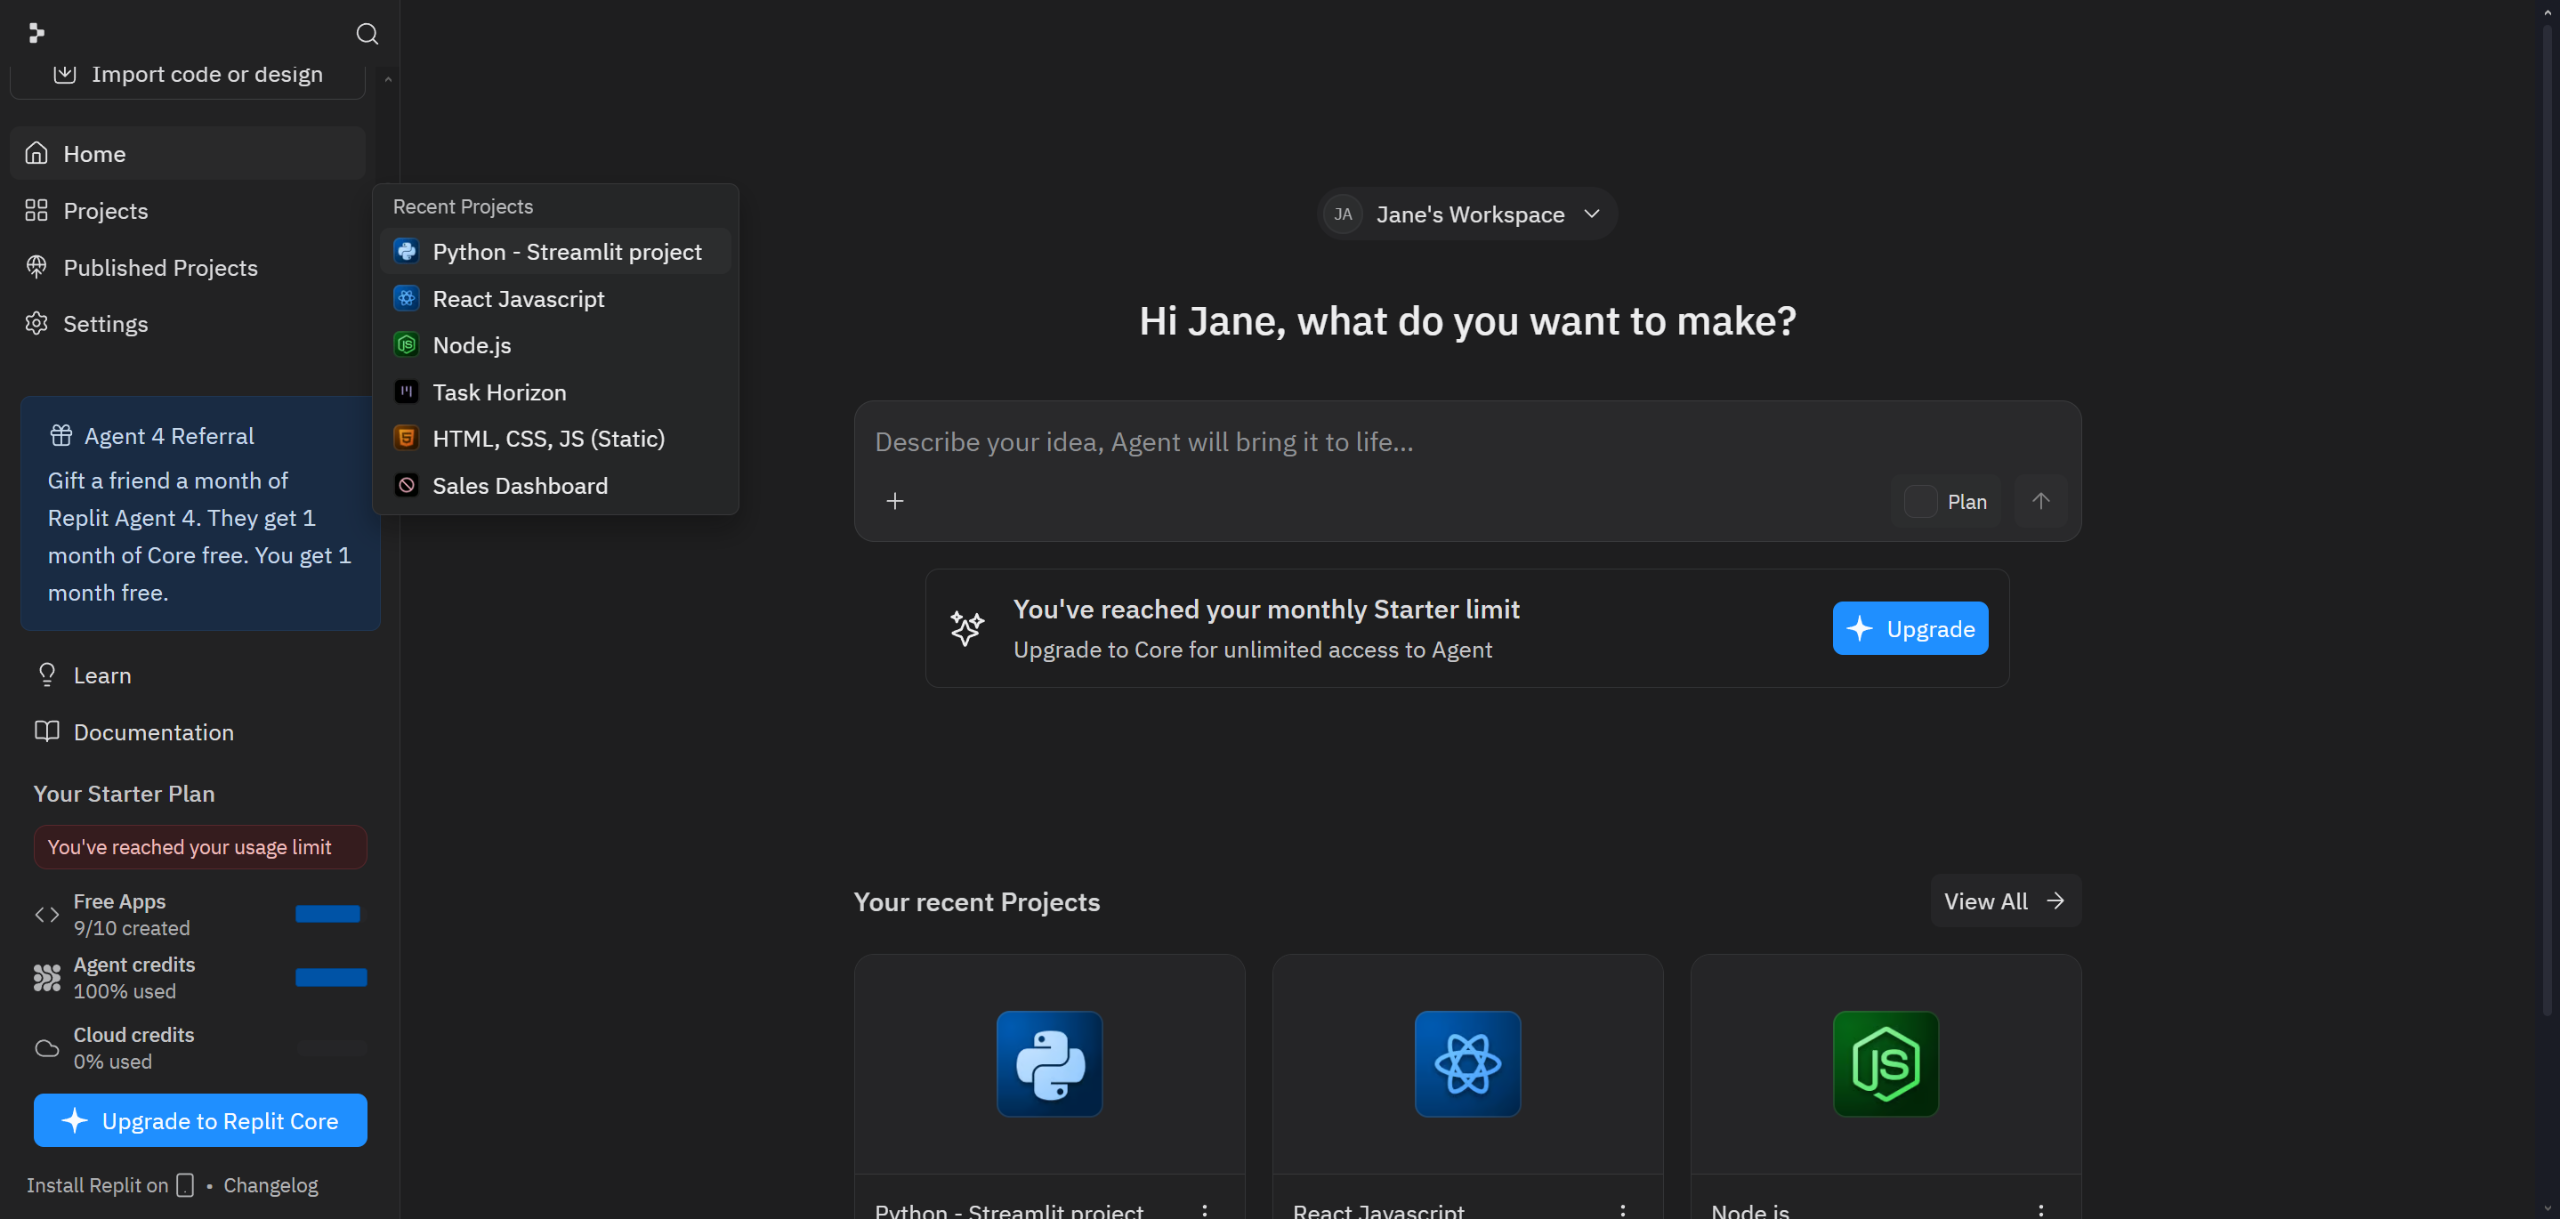
Task: Click the plus attachment icon in prompt box
Action: coord(895,501)
